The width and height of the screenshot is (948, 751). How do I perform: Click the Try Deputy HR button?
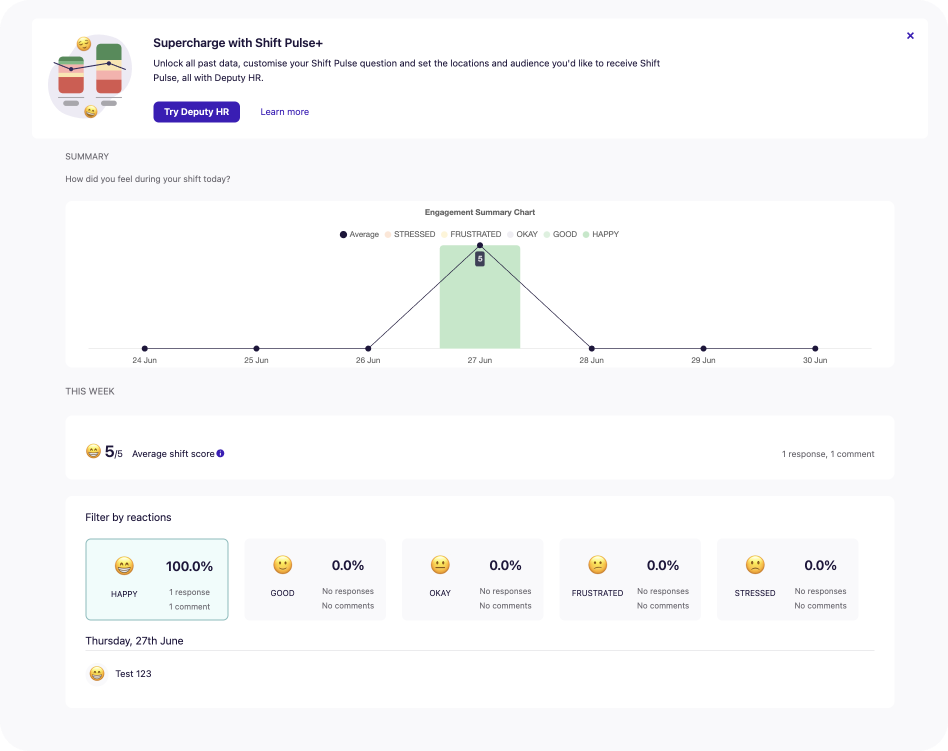[x=196, y=112]
